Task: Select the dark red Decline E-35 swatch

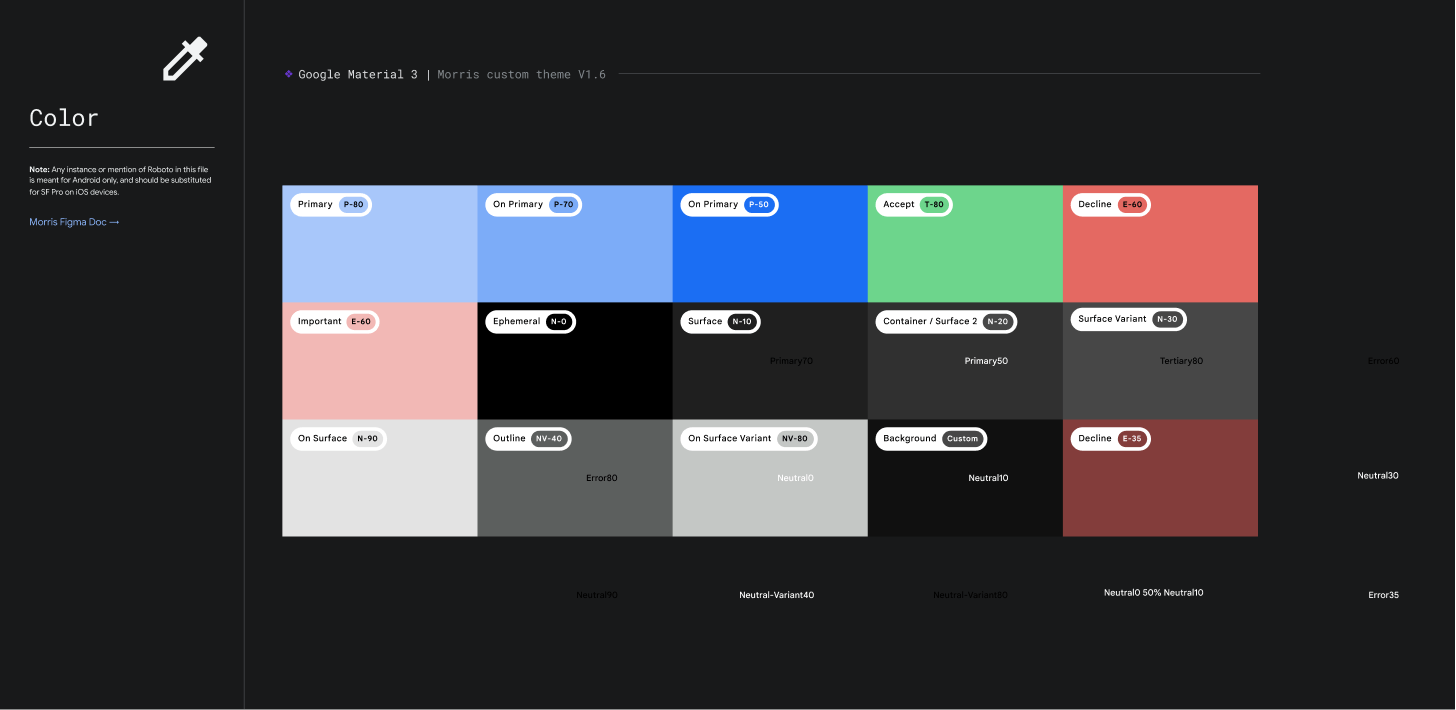Action: (1160, 478)
